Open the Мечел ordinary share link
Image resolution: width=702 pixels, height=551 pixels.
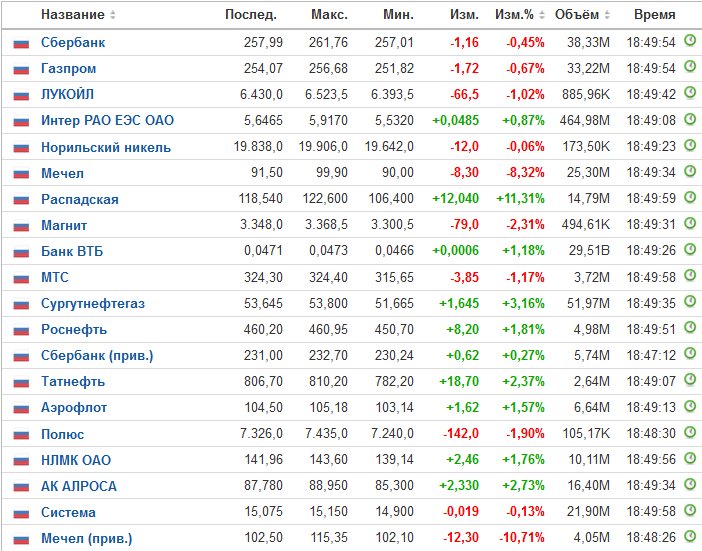pyautogui.click(x=62, y=173)
